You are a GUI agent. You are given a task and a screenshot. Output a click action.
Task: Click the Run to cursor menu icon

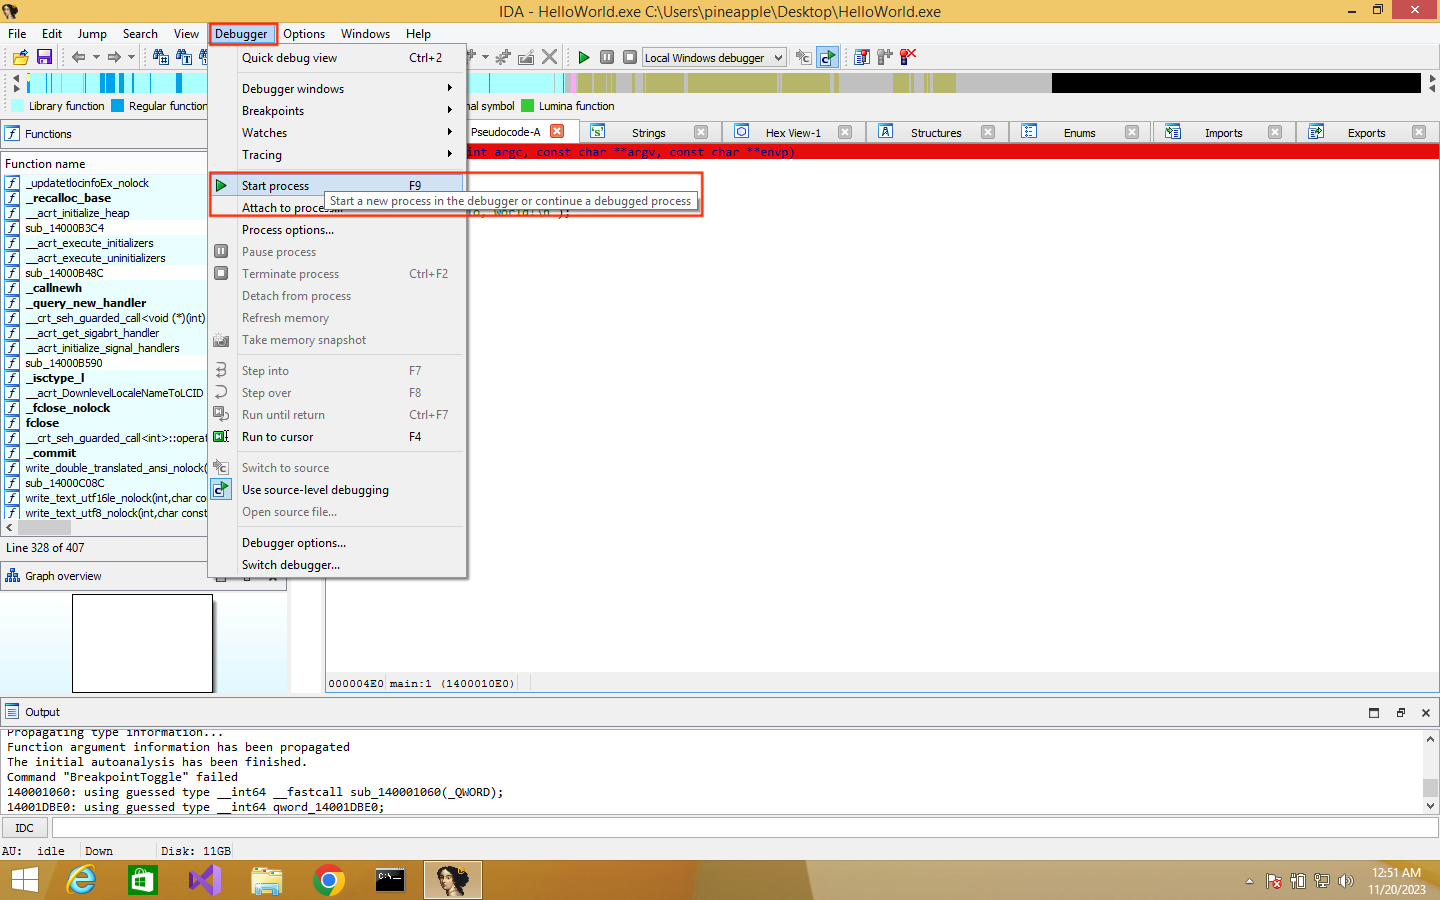point(221,436)
